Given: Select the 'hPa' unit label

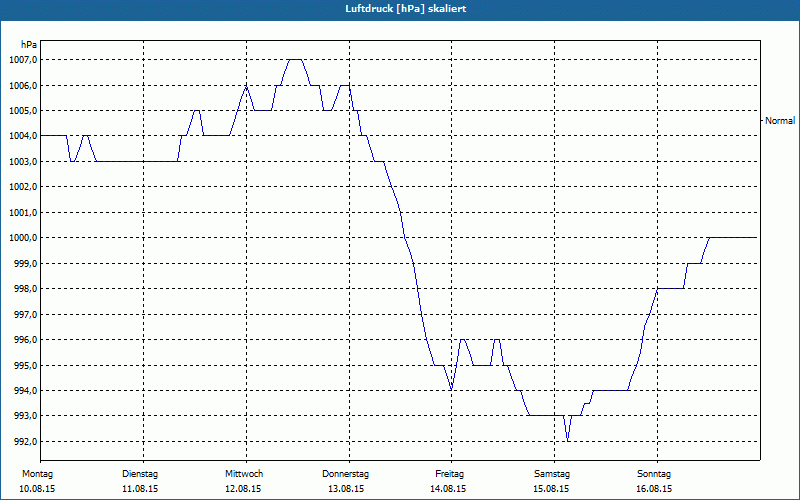Looking at the screenshot, I should tap(29, 45).
